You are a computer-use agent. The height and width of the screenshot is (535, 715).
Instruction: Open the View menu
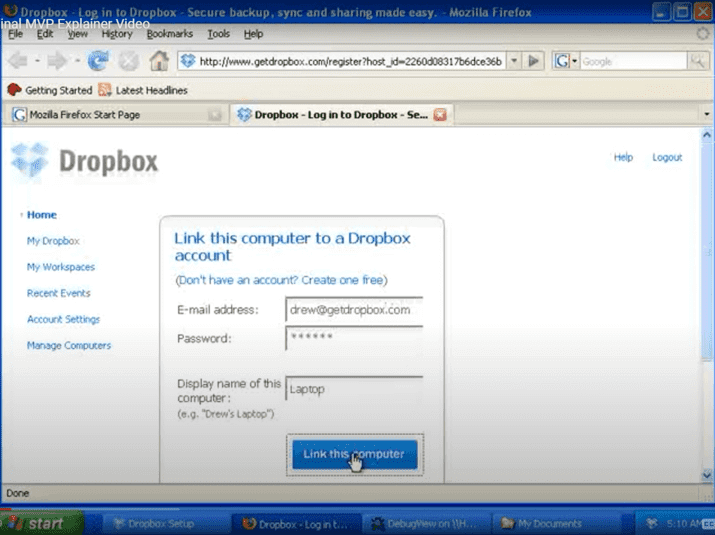coord(78,34)
